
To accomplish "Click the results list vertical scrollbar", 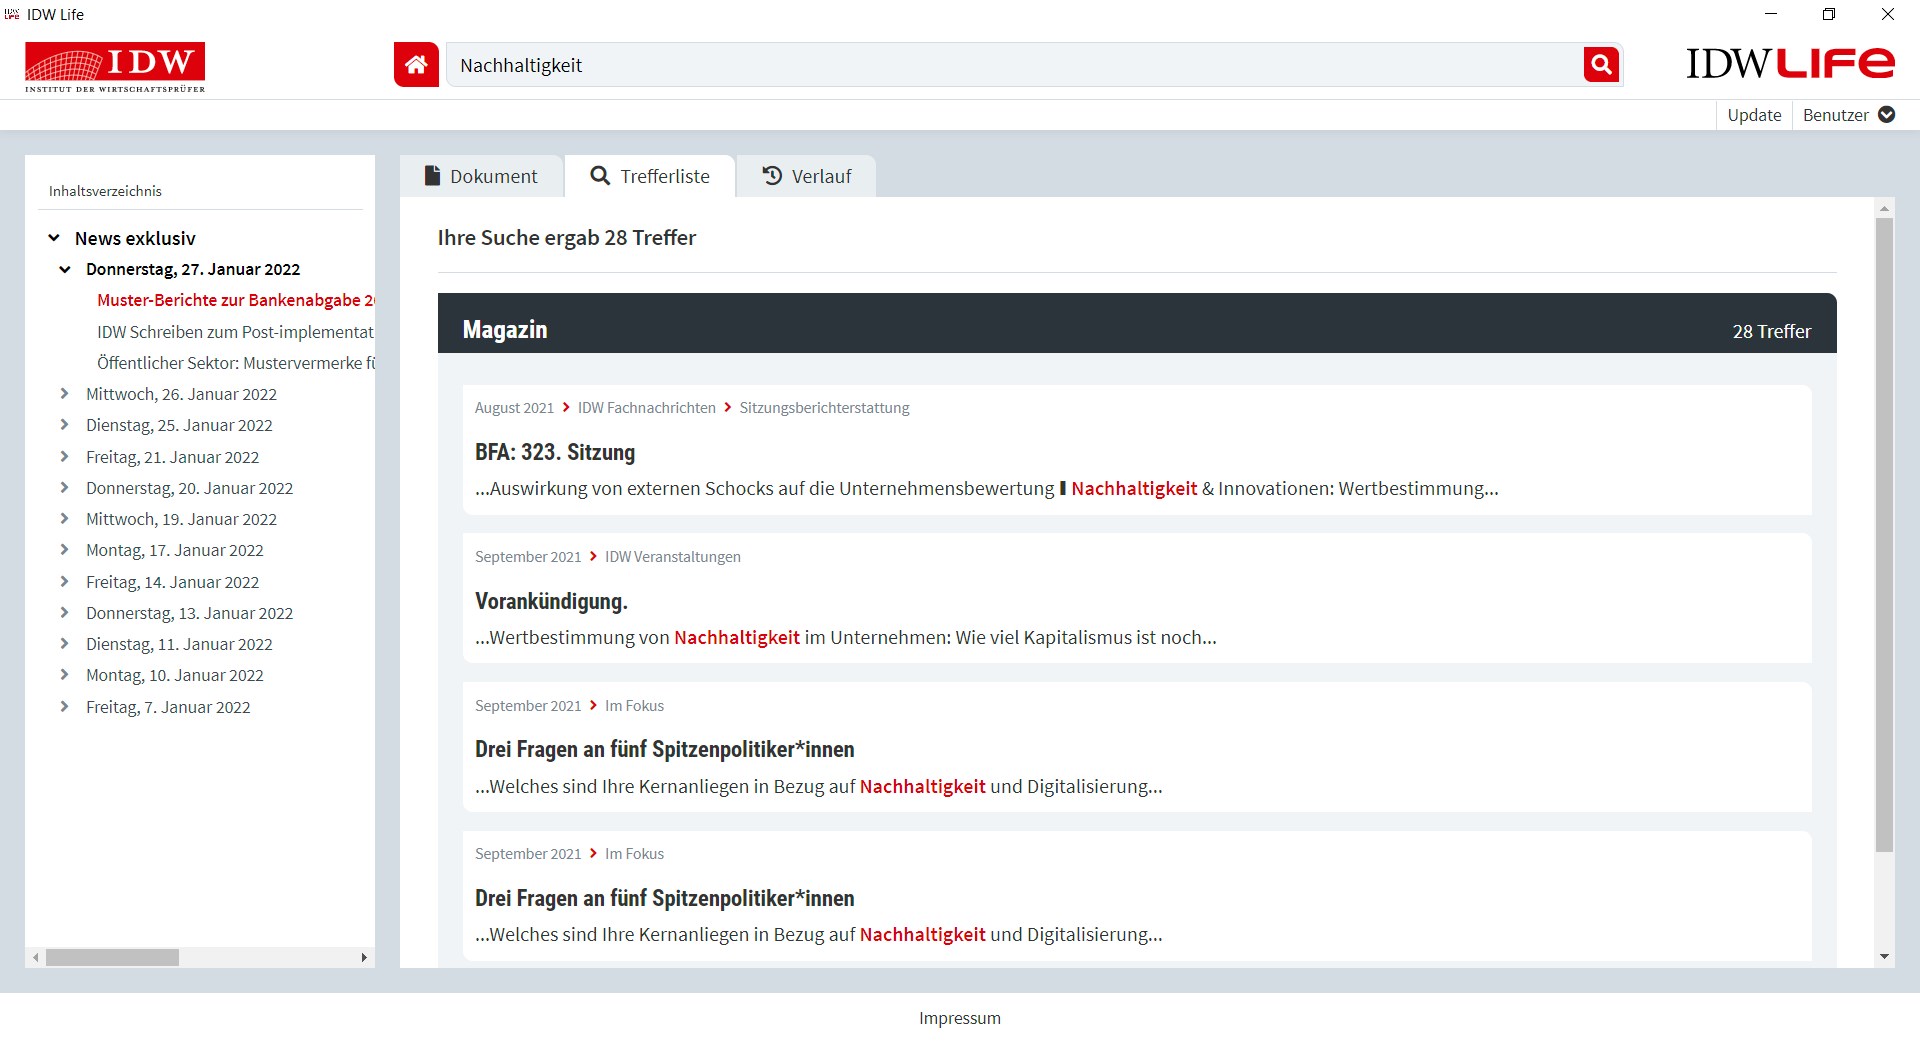I will (x=1884, y=535).
